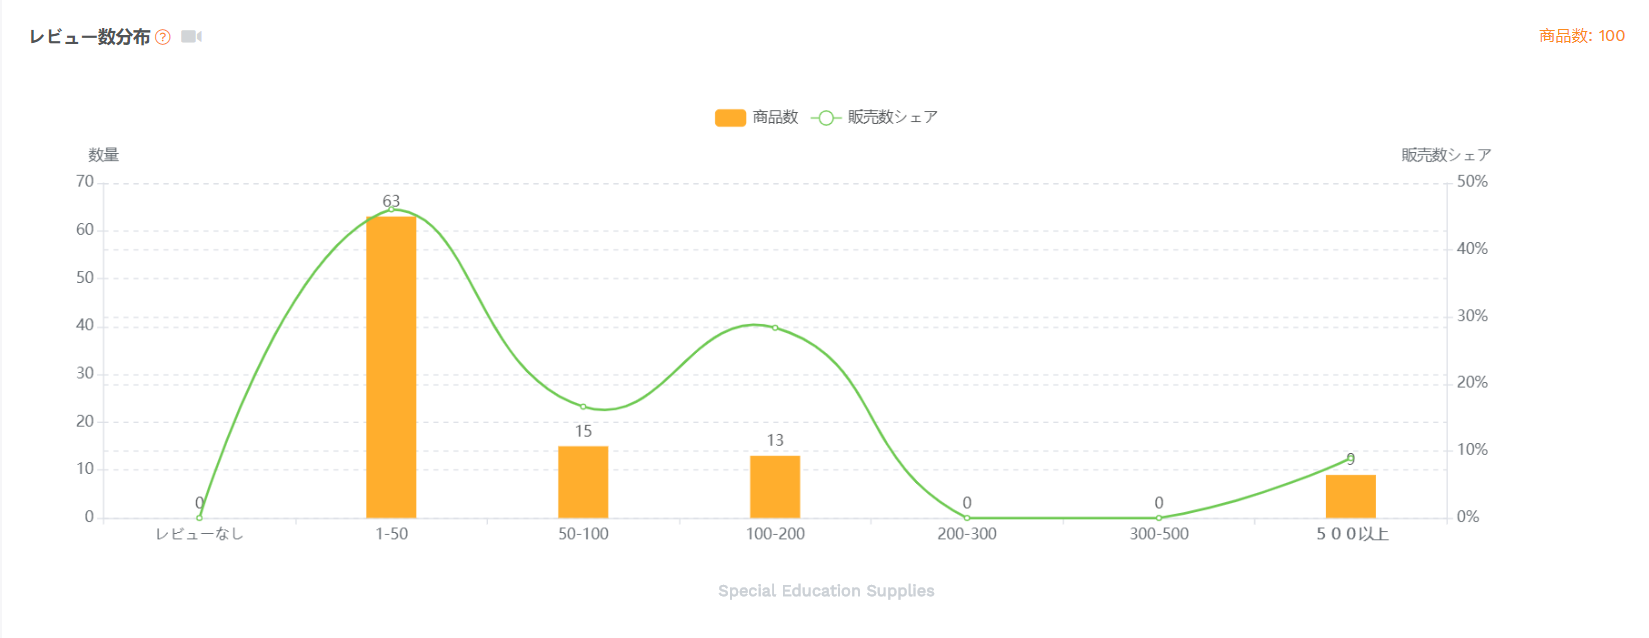The width and height of the screenshot is (1649, 638).
Task: Click the green circle legend marker
Action: click(826, 118)
